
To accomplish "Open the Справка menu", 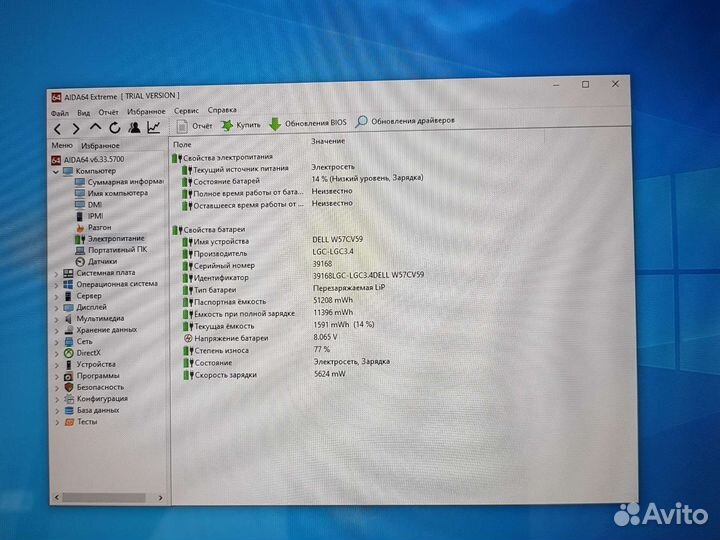I will pos(222,110).
